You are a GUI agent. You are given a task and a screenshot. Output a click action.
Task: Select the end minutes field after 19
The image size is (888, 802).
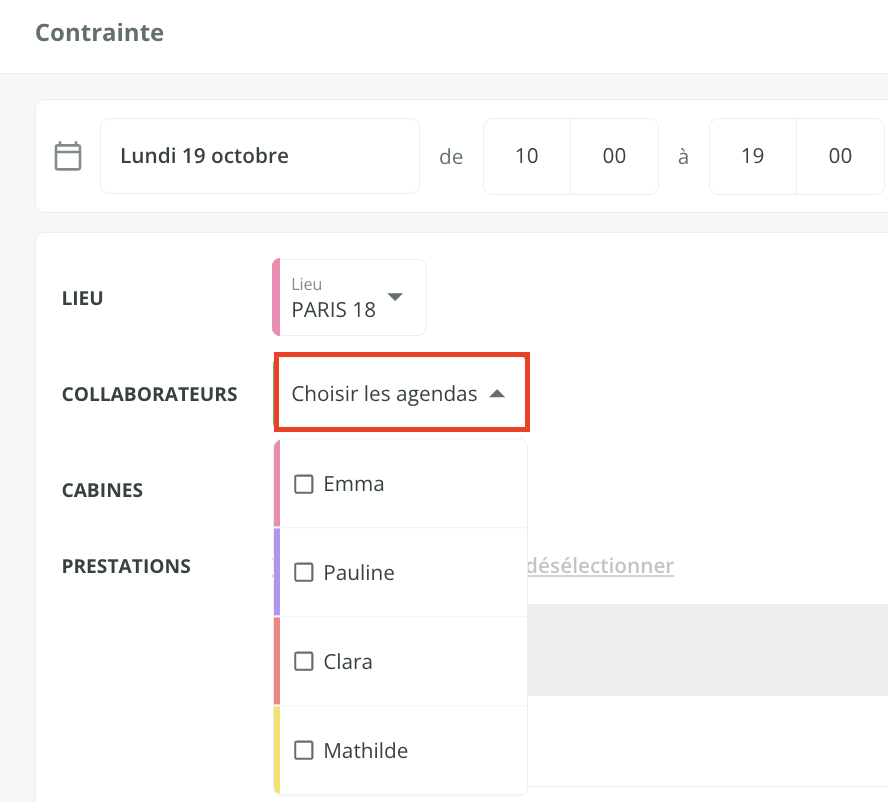click(x=840, y=156)
